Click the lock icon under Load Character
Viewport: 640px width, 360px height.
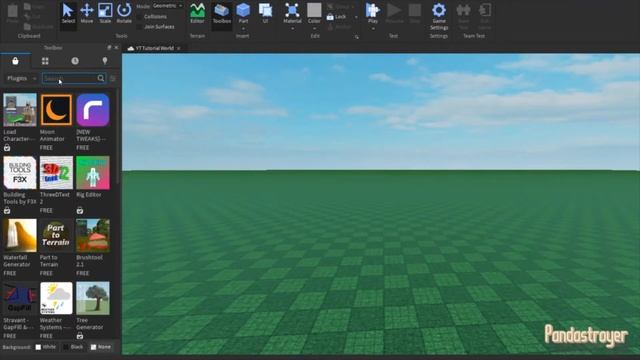pos(7,148)
